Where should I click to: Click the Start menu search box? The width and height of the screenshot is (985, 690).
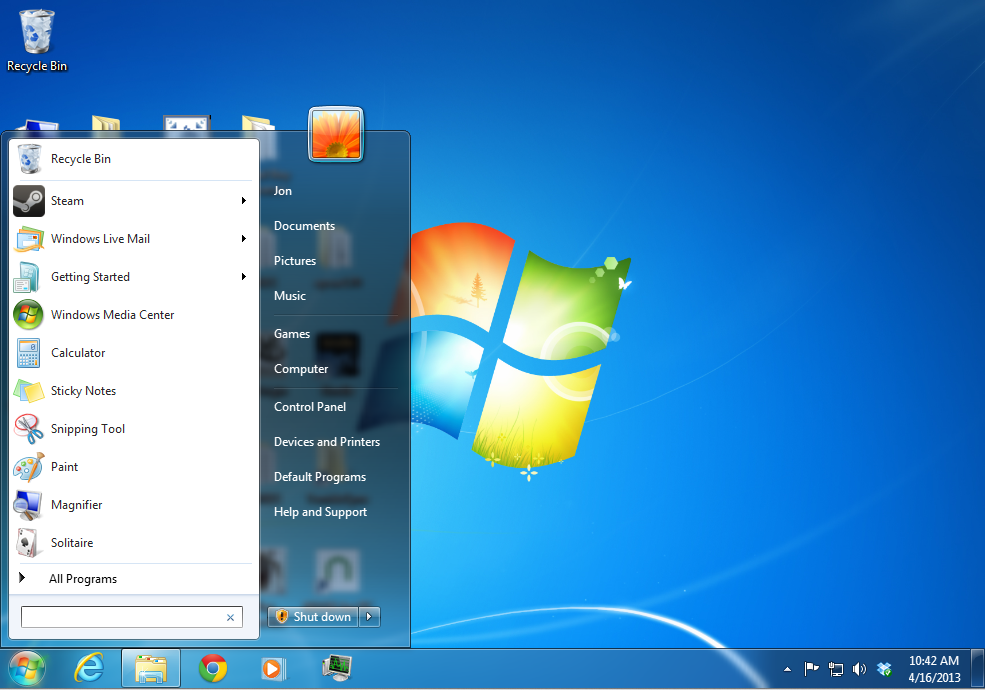coord(122,617)
